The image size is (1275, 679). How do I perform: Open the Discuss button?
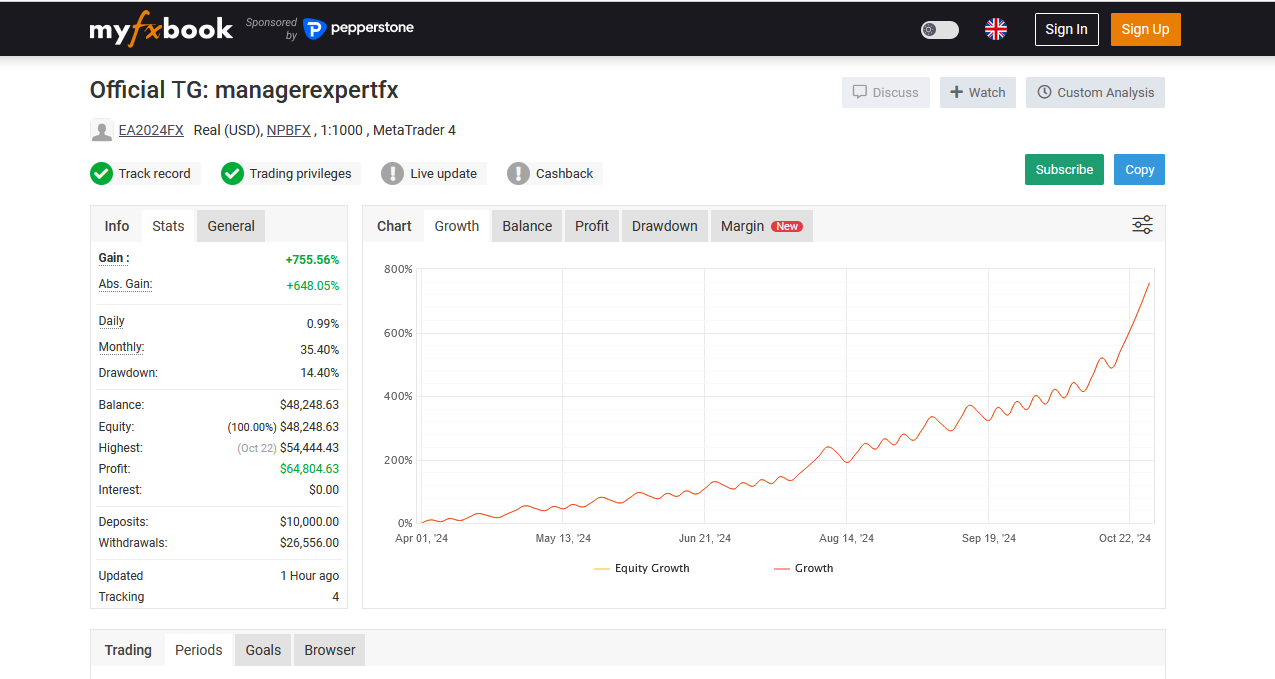[886, 92]
